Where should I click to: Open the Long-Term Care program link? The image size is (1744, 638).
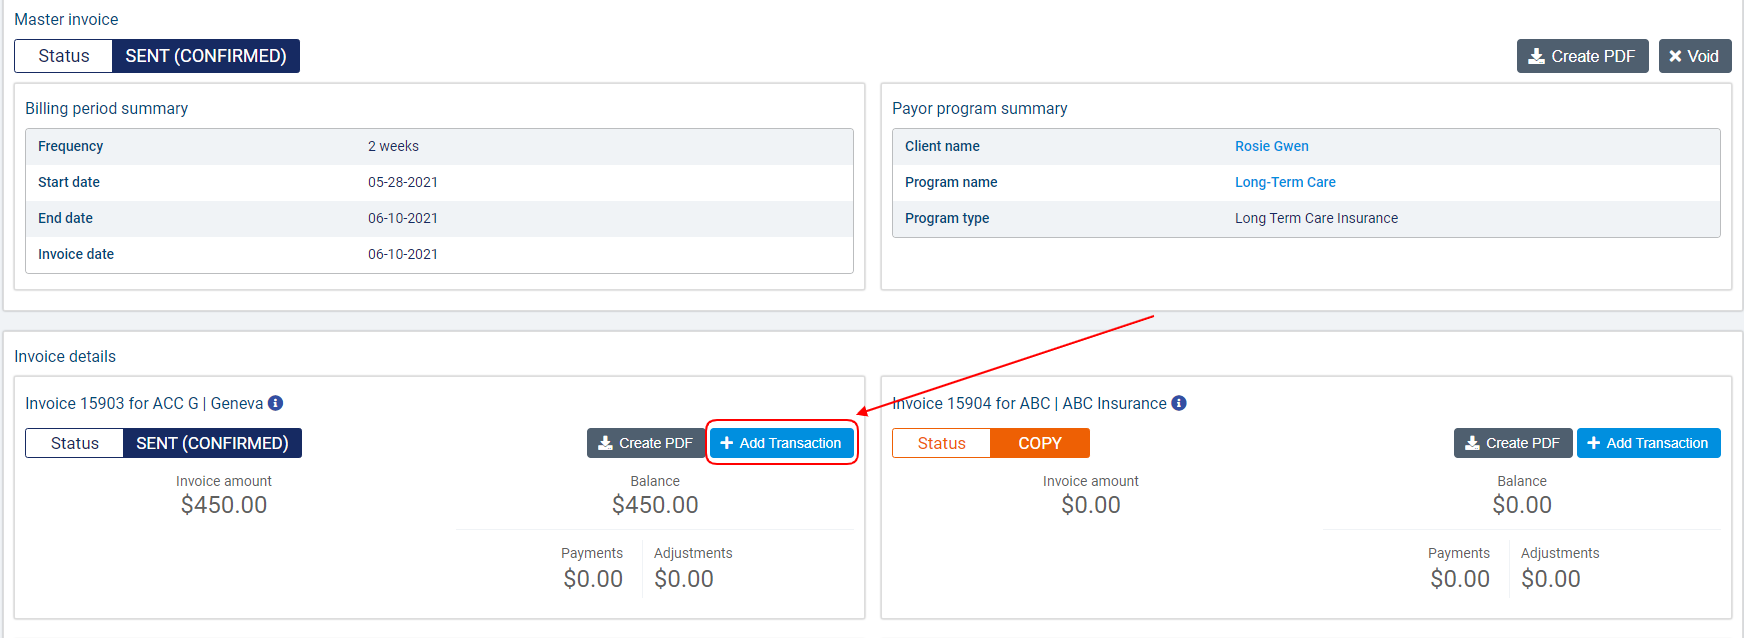click(1285, 182)
